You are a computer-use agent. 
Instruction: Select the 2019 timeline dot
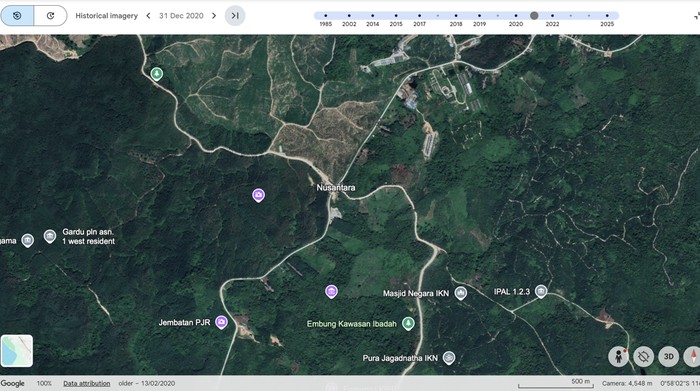479,16
